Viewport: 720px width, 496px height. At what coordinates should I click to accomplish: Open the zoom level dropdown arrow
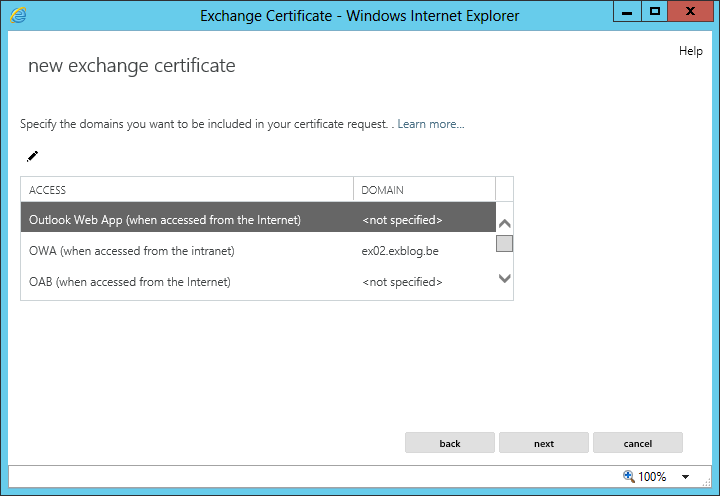click(685, 477)
